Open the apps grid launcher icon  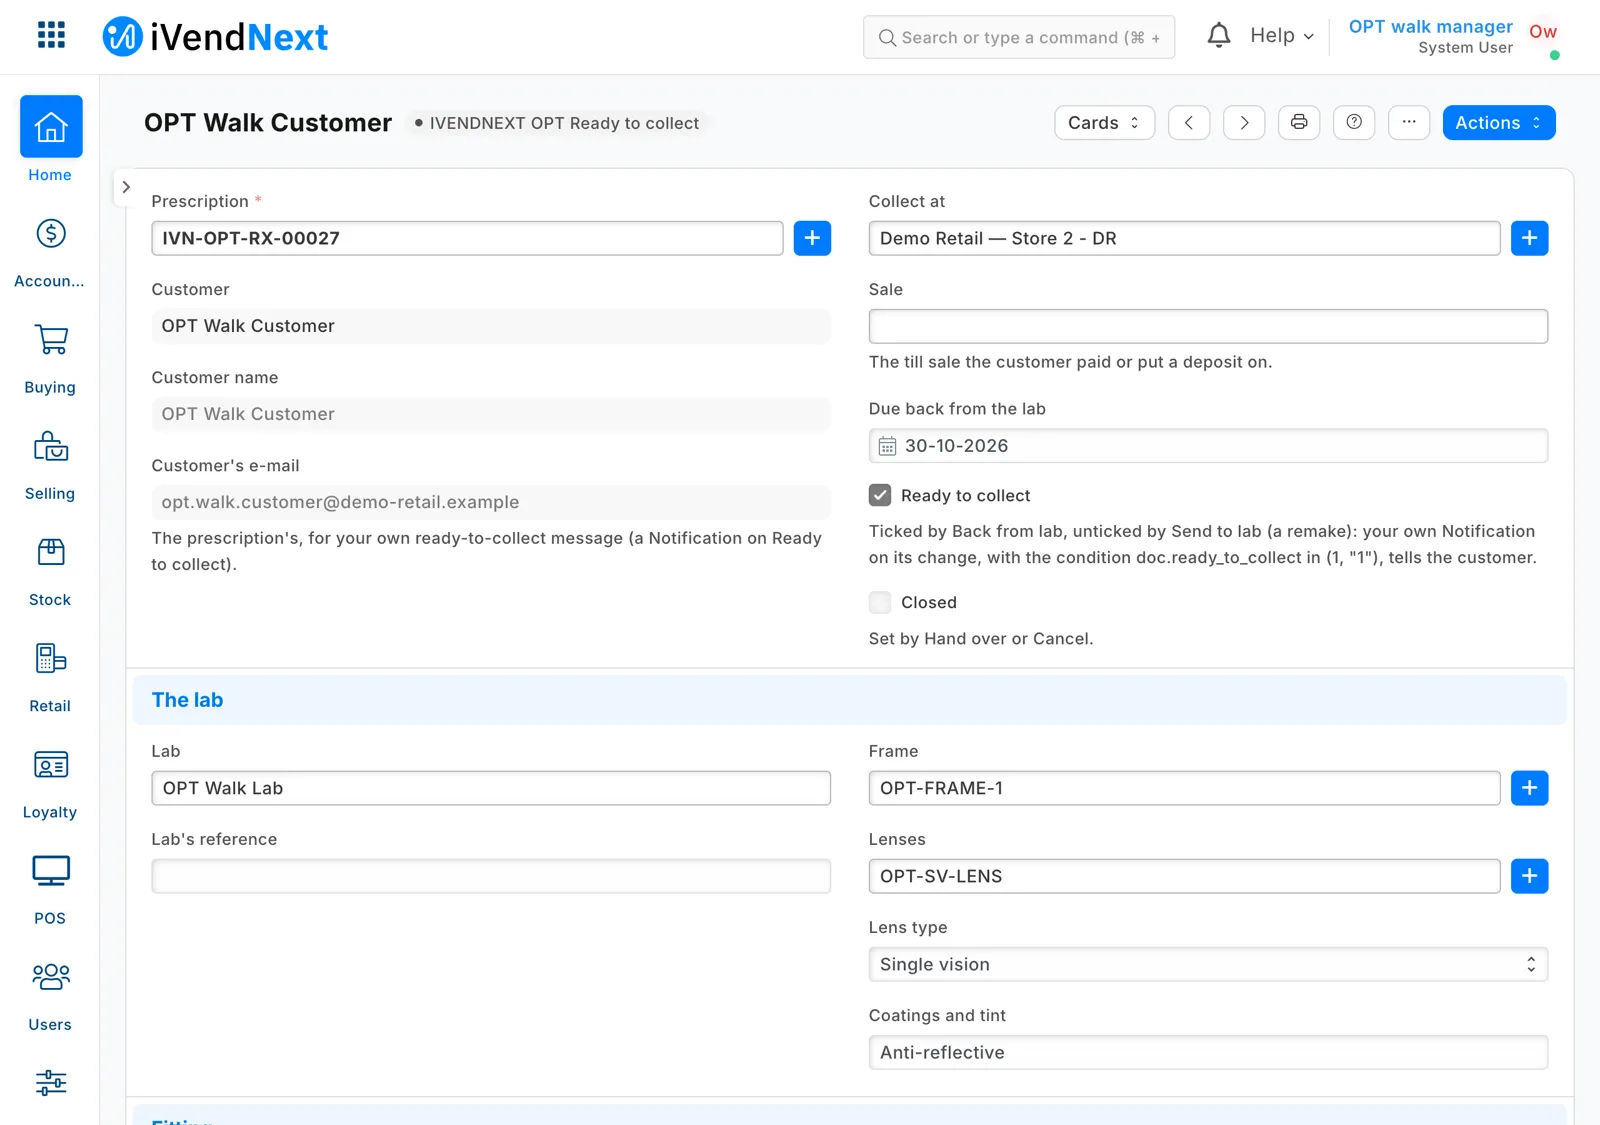pyautogui.click(x=51, y=36)
